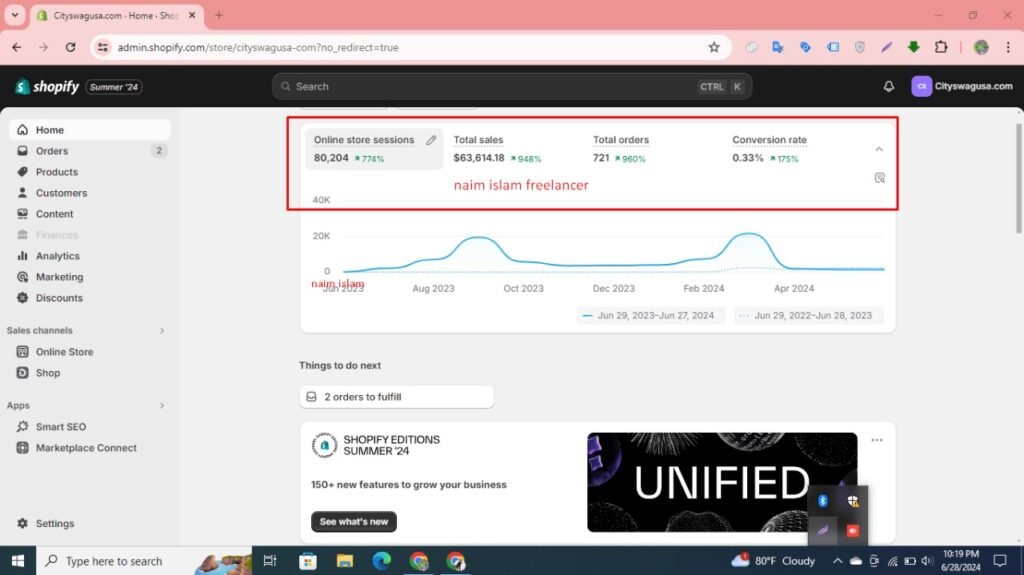The image size is (1024, 575).
Task: Go to Analytics in the sidebar
Action: (x=57, y=256)
